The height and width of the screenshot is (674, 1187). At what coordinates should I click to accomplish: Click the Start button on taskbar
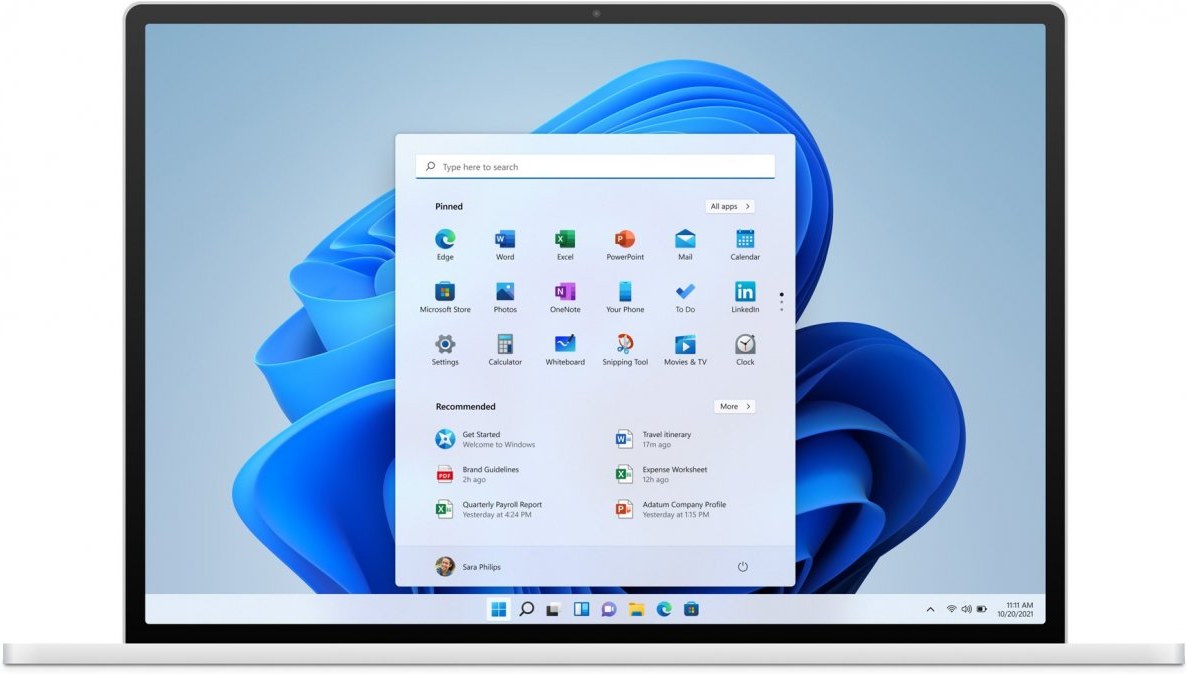498,609
